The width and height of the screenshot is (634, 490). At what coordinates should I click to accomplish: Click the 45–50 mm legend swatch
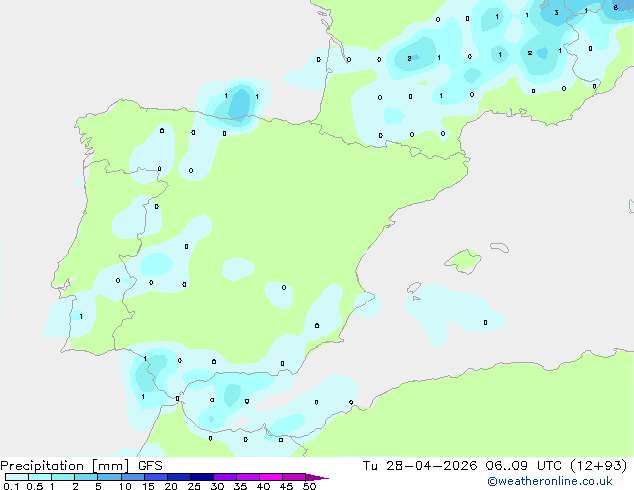coord(294,477)
